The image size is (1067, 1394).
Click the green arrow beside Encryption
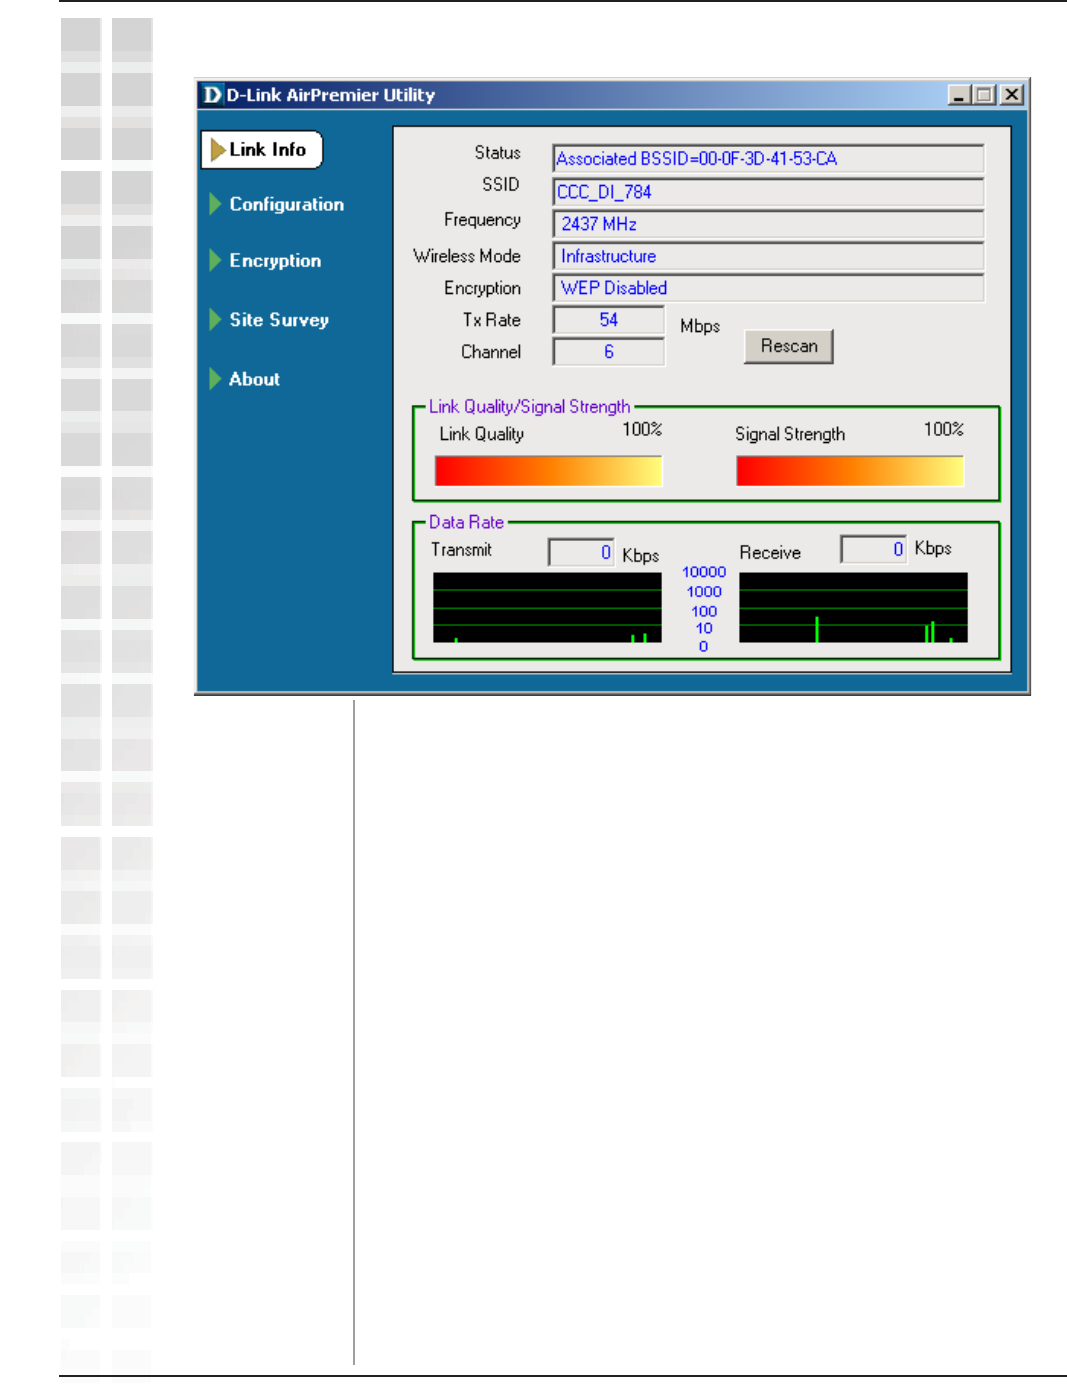coord(215,260)
